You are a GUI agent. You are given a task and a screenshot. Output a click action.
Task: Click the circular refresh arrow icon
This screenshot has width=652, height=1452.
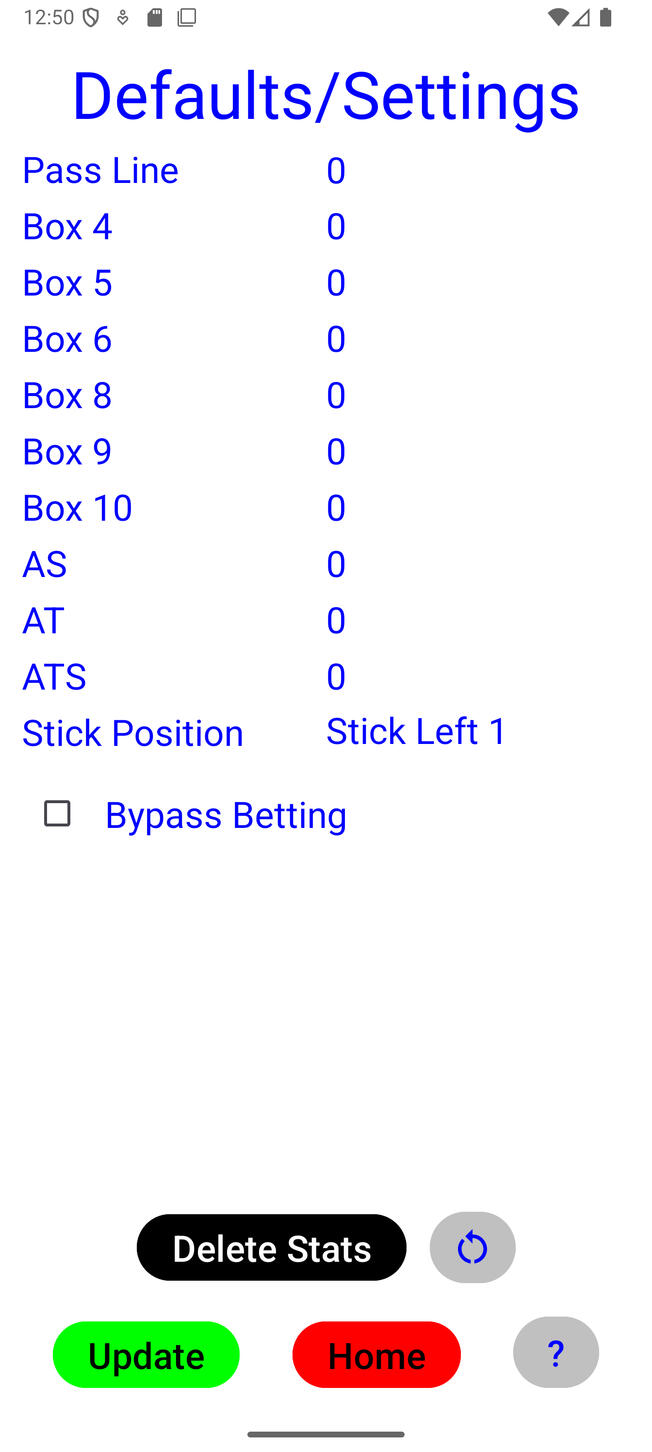[472, 1248]
